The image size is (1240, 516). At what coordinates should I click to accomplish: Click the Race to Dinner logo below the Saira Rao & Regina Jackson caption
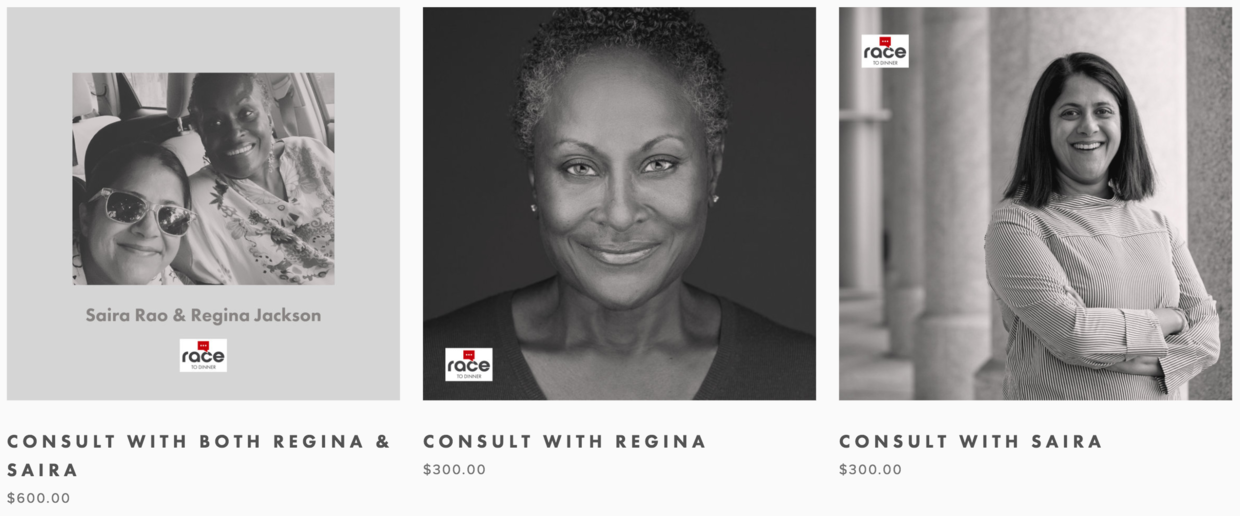click(203, 355)
